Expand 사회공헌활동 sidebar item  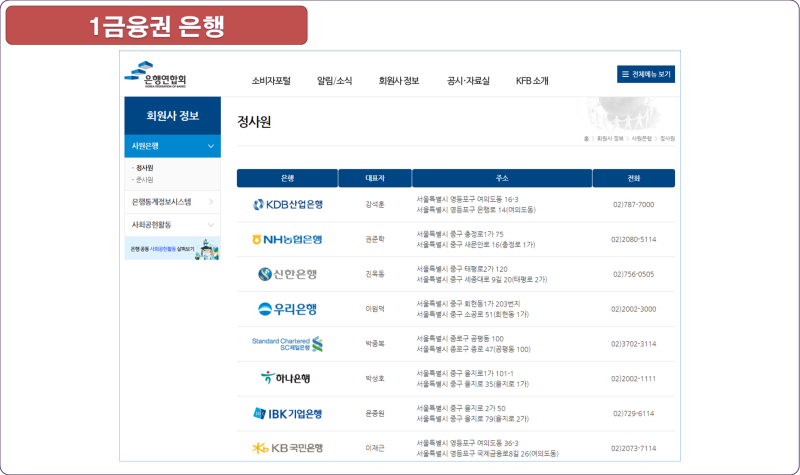coord(172,225)
